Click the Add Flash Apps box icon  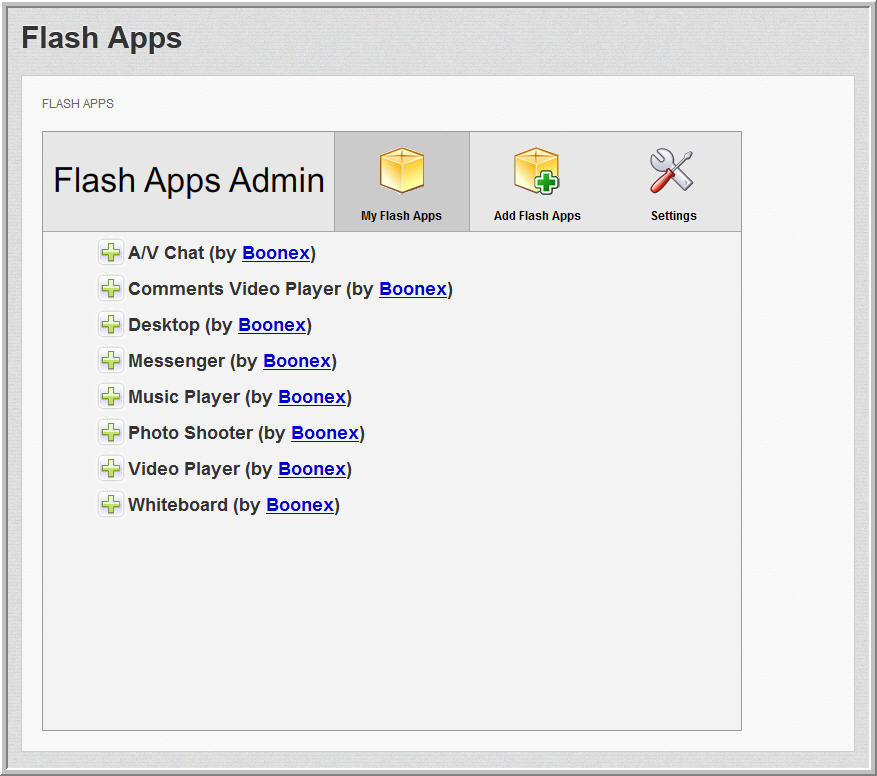[537, 171]
